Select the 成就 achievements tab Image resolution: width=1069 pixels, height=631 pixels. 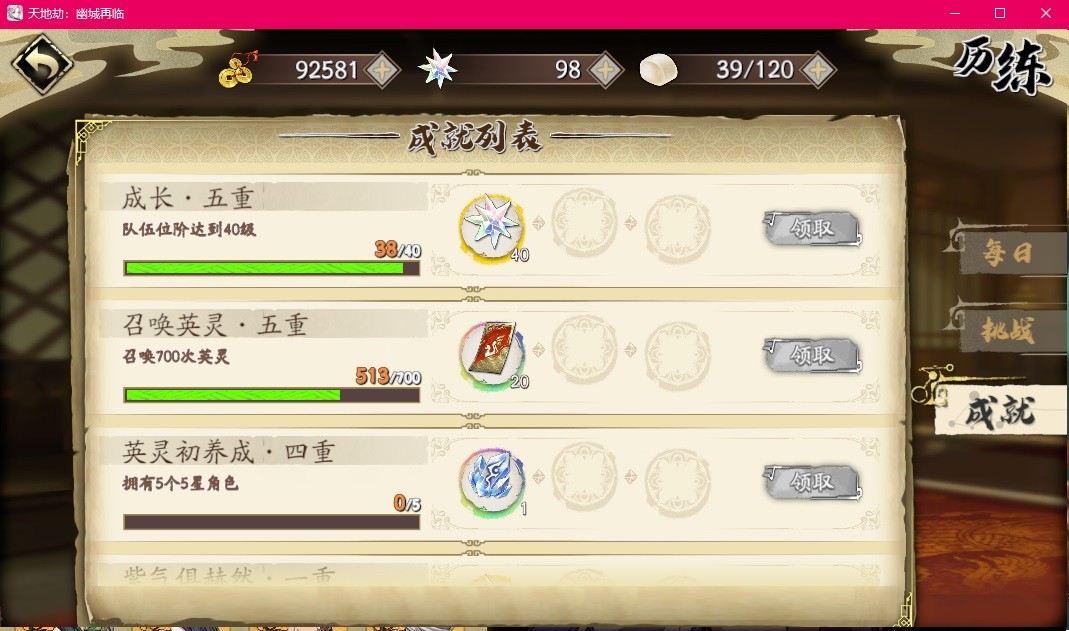point(999,411)
